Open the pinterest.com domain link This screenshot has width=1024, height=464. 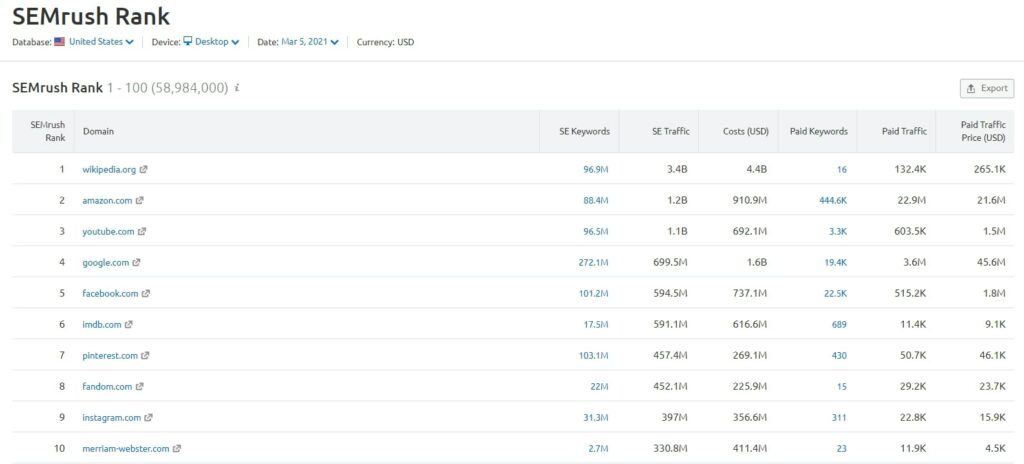click(110, 356)
